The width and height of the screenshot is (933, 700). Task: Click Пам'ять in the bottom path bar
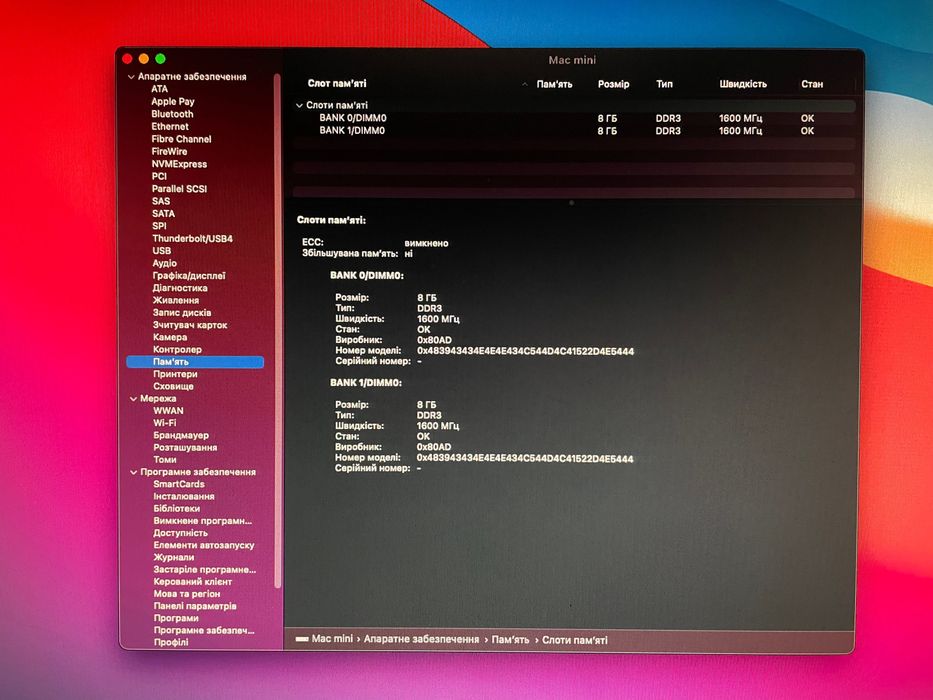[x=510, y=640]
